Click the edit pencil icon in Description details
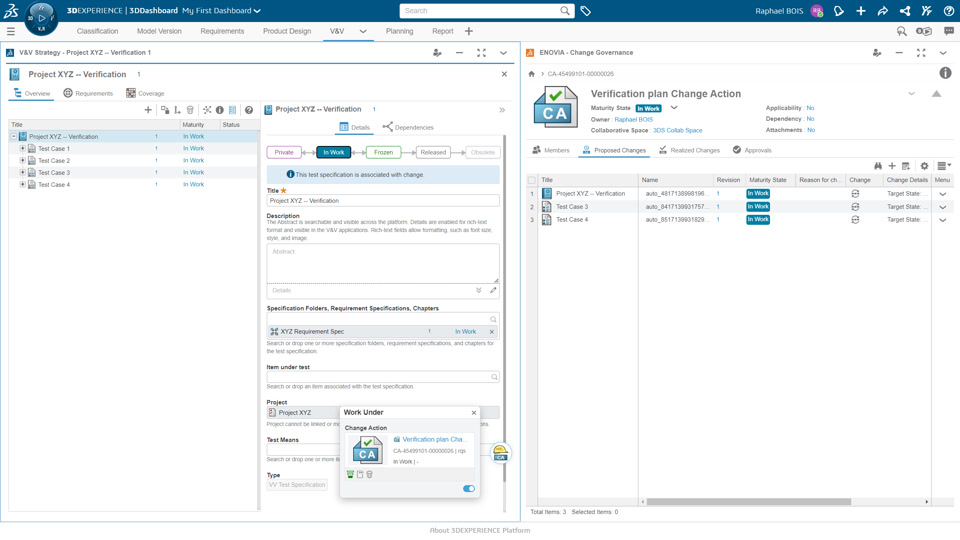The height and width of the screenshot is (540, 960). point(493,290)
